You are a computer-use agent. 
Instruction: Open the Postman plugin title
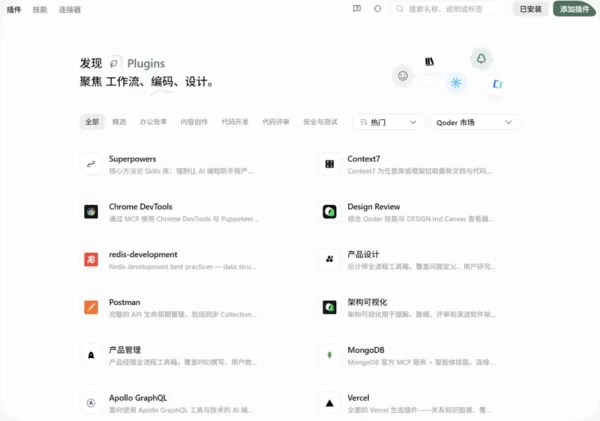click(x=124, y=302)
